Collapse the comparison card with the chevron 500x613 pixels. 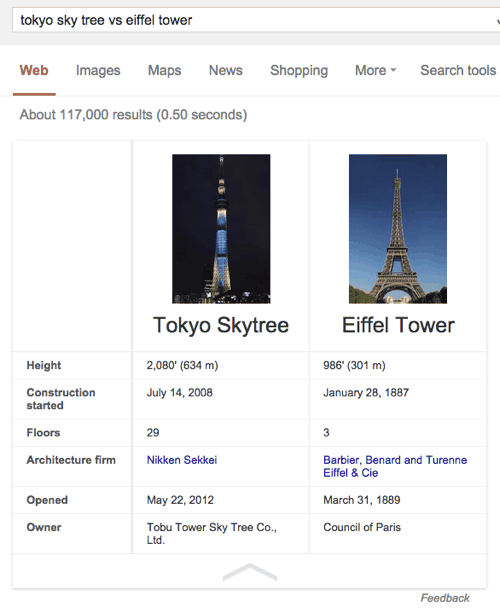[x=250, y=572]
